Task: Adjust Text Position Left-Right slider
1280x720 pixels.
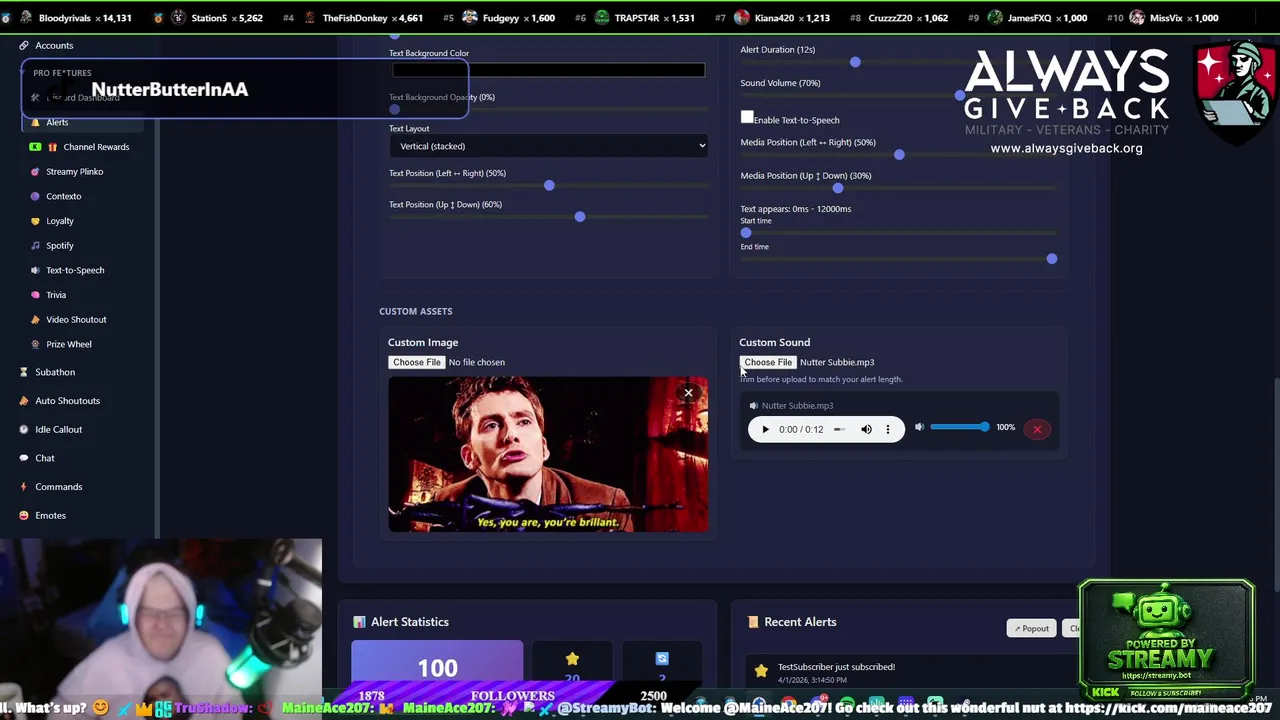Action: coord(549,186)
